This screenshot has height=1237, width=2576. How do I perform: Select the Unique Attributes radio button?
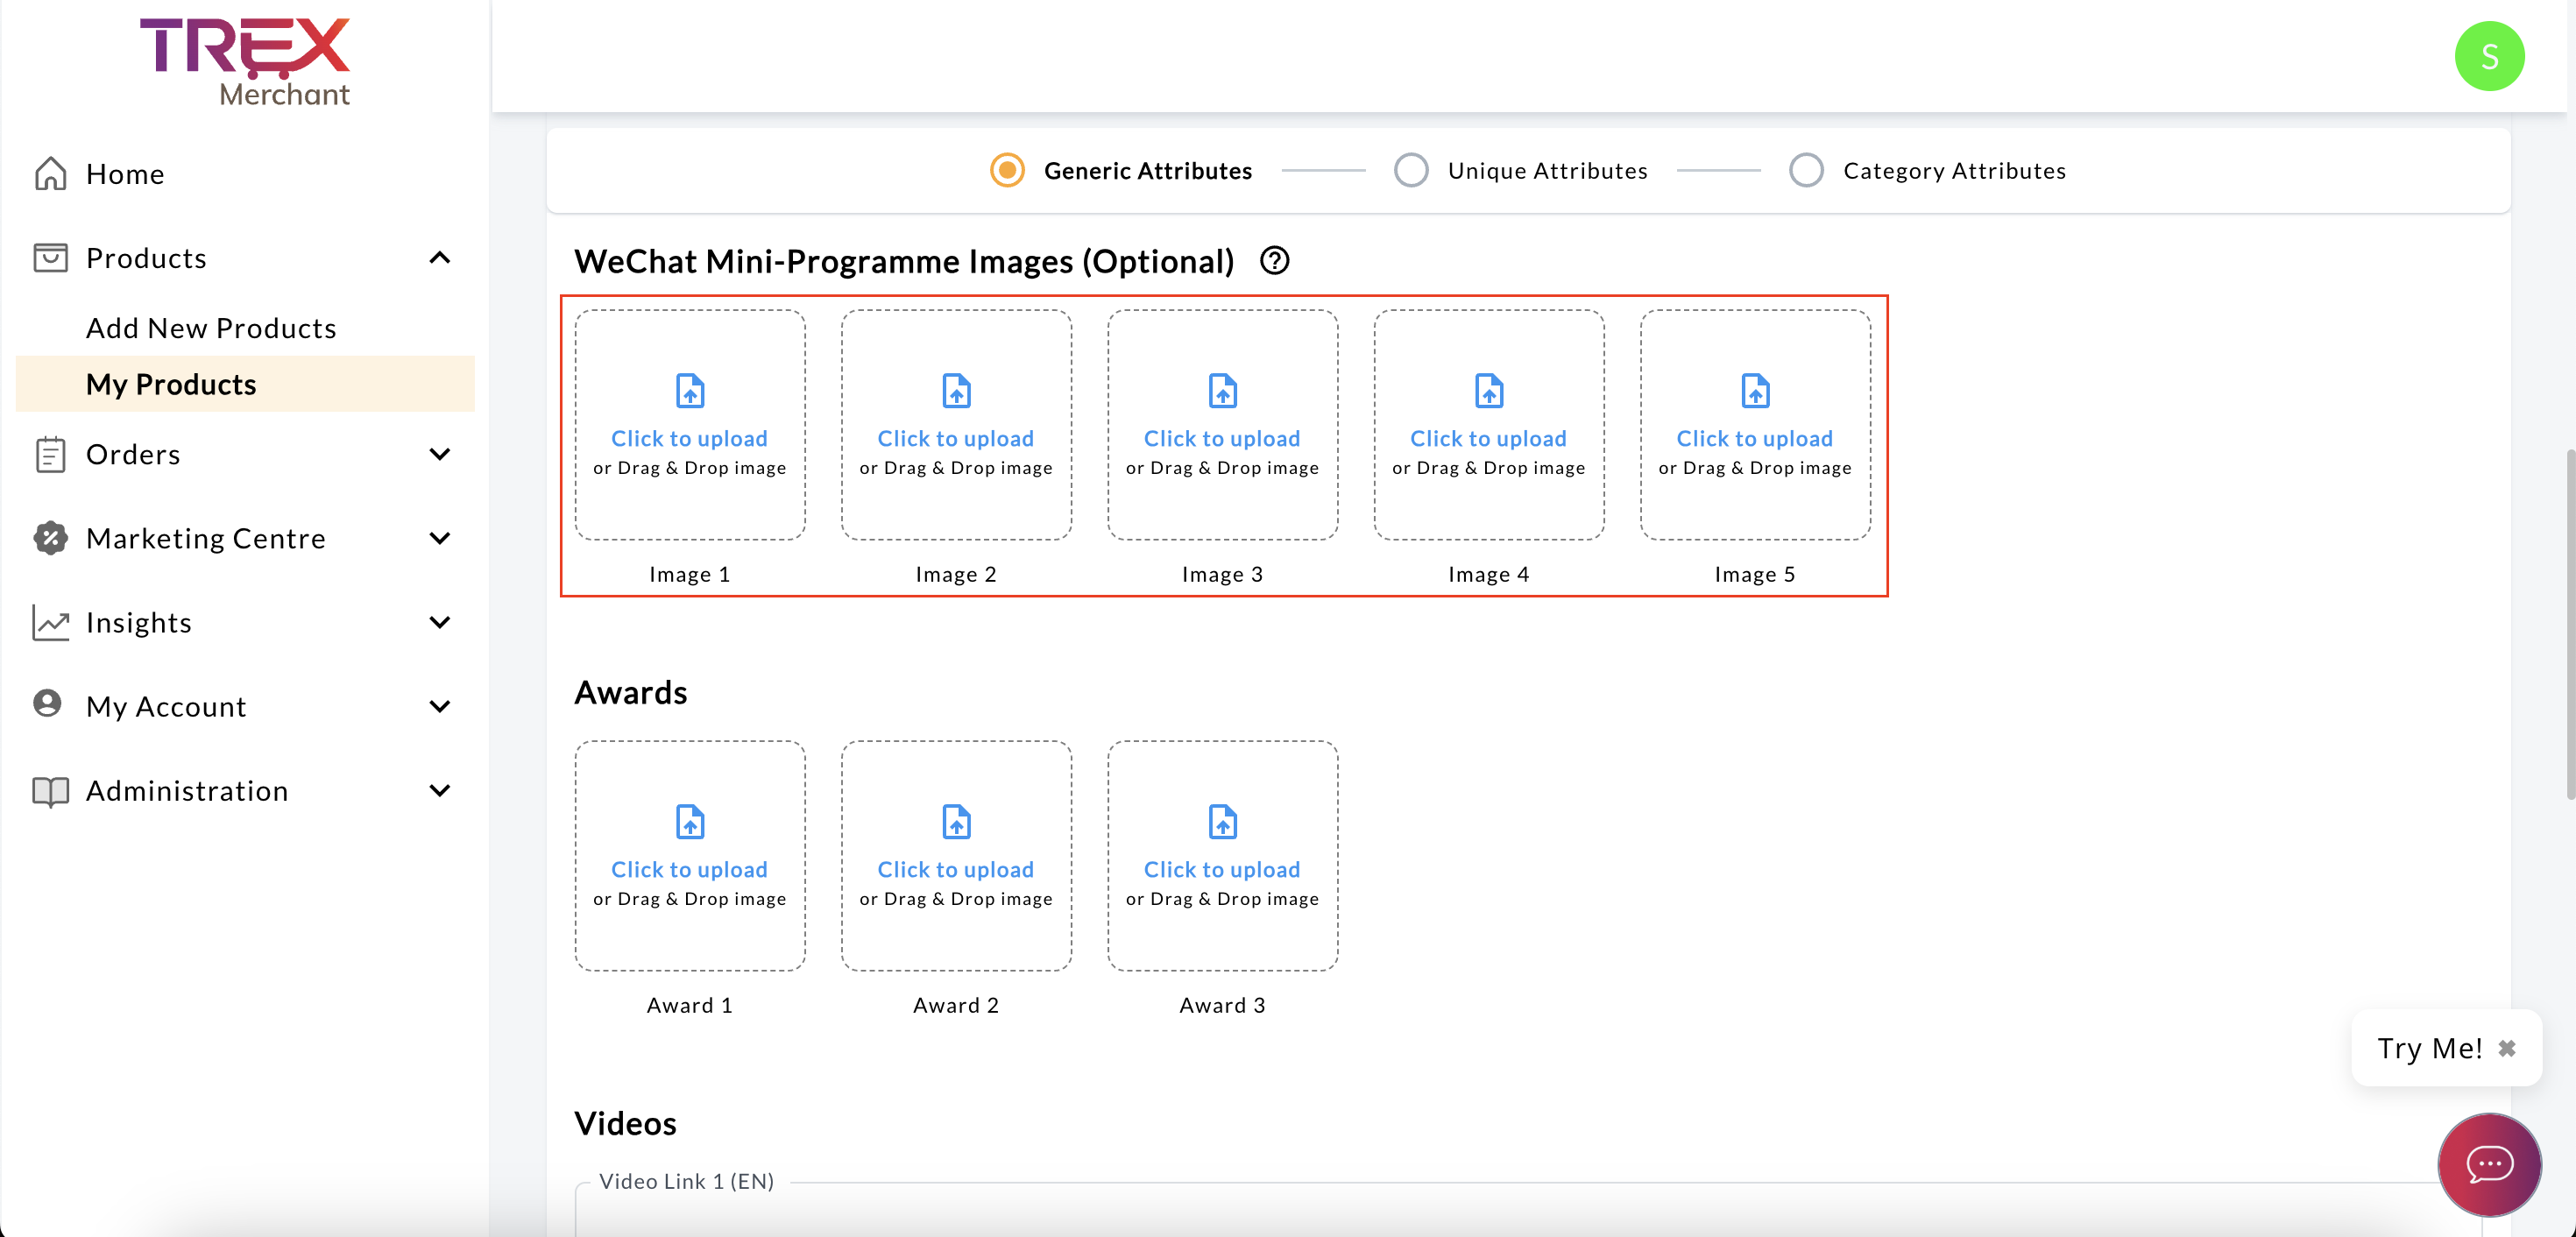[x=1411, y=171]
